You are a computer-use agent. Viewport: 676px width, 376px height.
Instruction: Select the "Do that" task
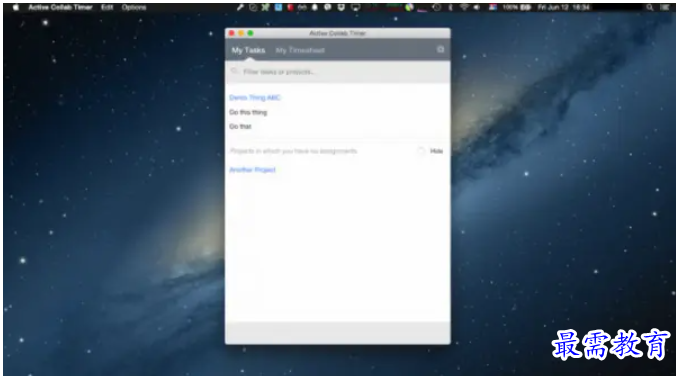pyautogui.click(x=240, y=126)
